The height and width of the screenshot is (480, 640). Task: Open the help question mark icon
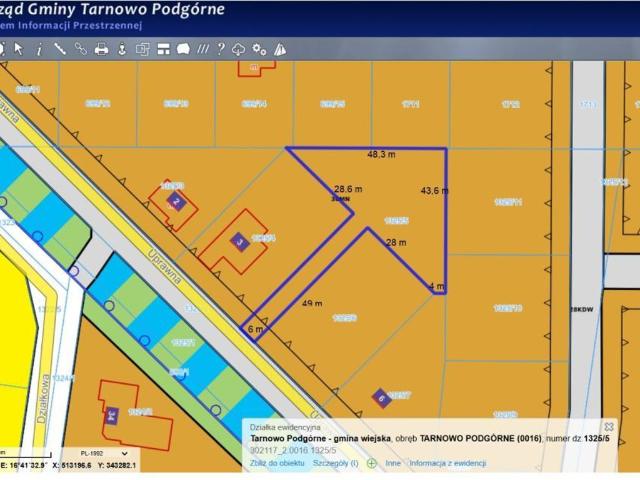[x=220, y=48]
